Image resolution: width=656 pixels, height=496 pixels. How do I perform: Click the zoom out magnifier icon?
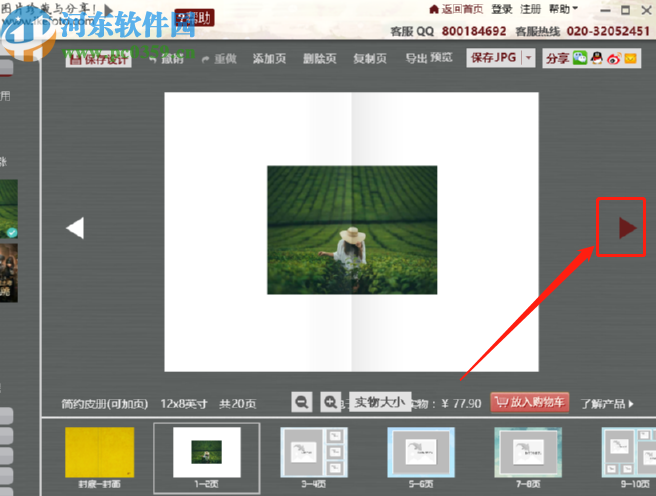tap(302, 402)
